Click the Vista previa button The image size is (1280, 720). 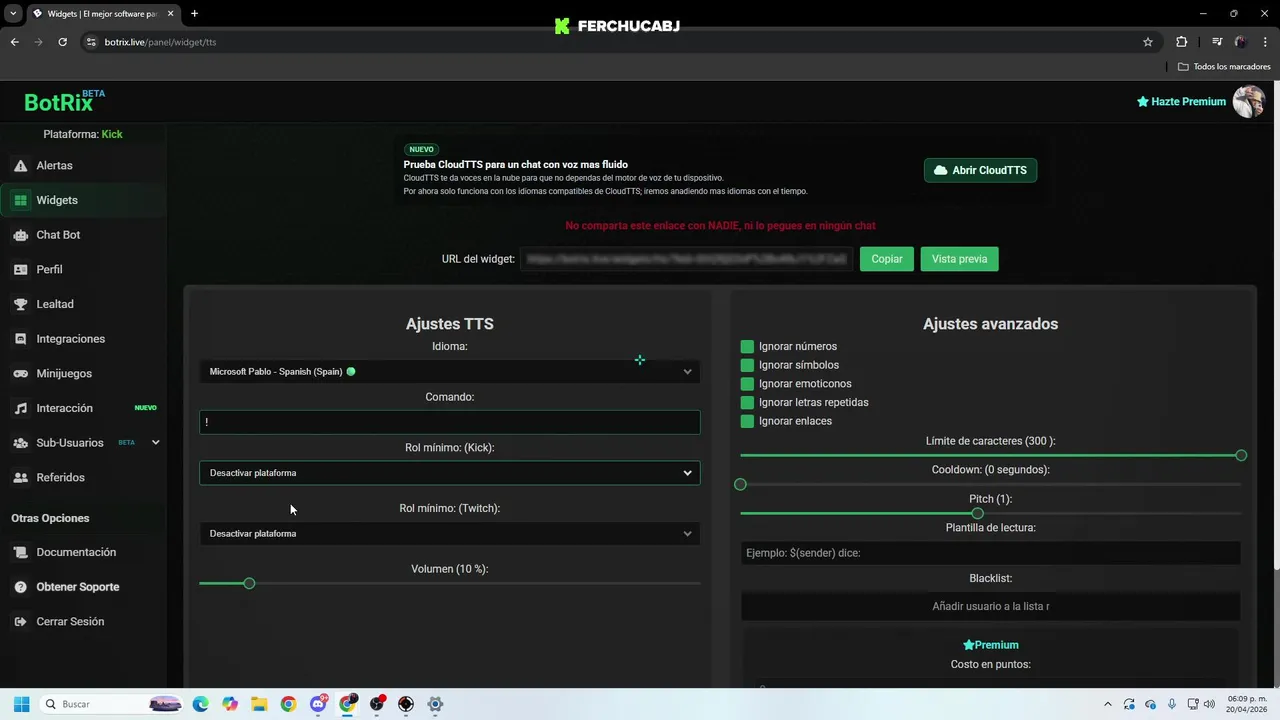(959, 259)
